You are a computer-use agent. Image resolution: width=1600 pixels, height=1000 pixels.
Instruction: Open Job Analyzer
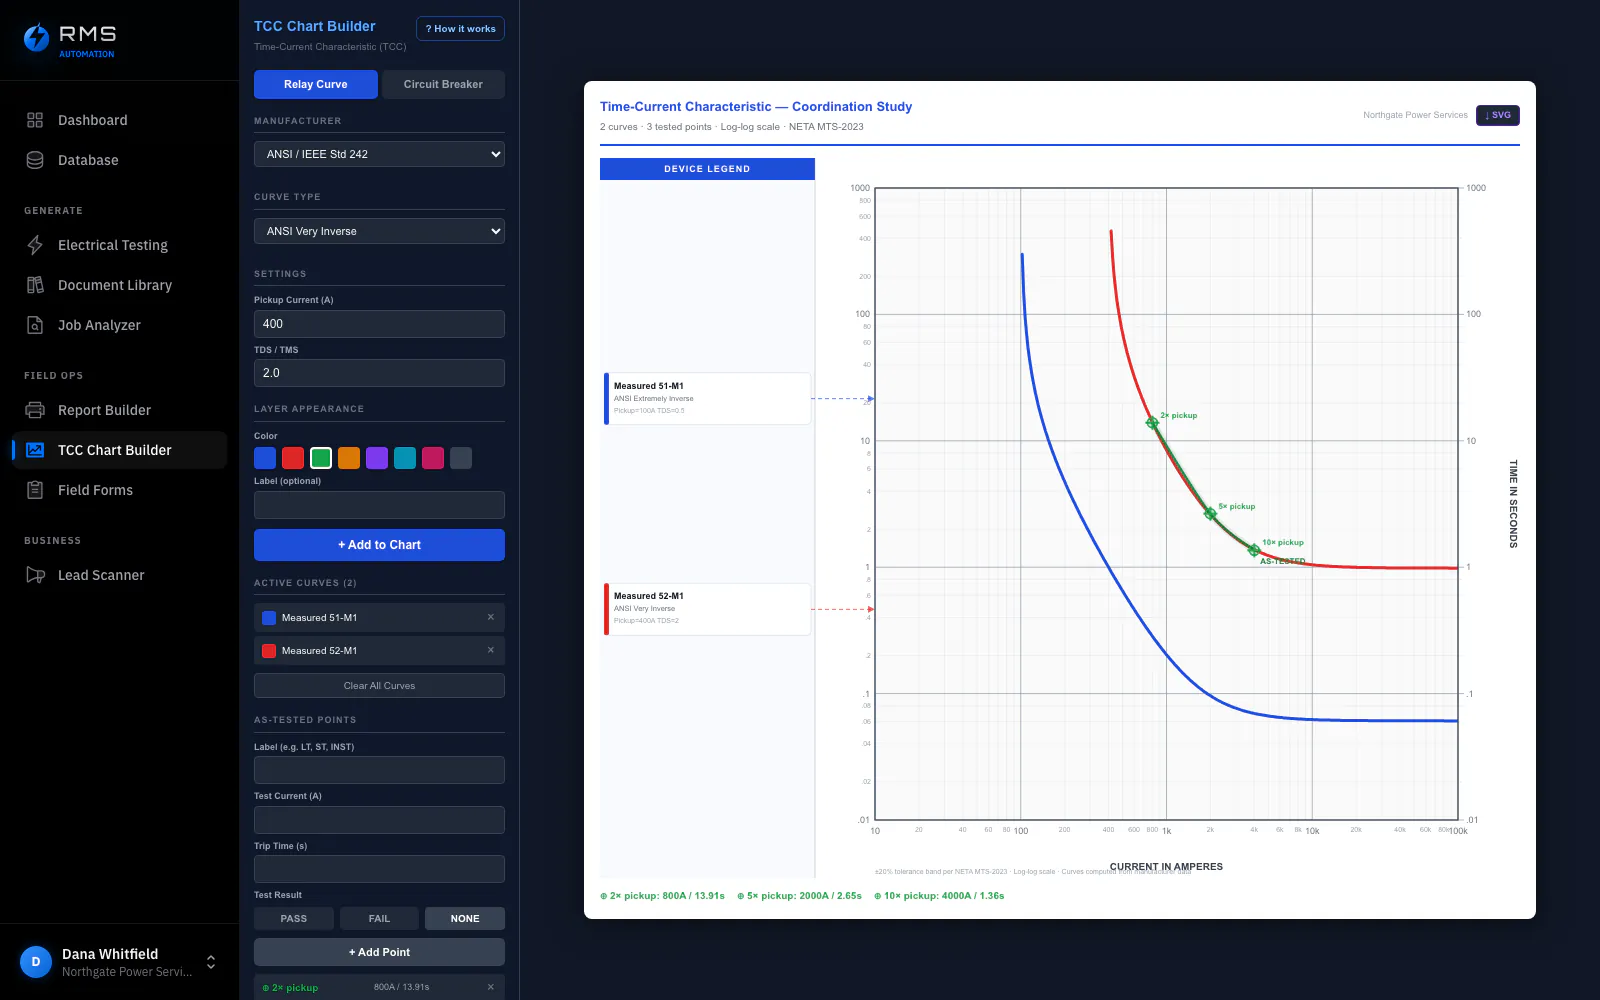pos(119,325)
